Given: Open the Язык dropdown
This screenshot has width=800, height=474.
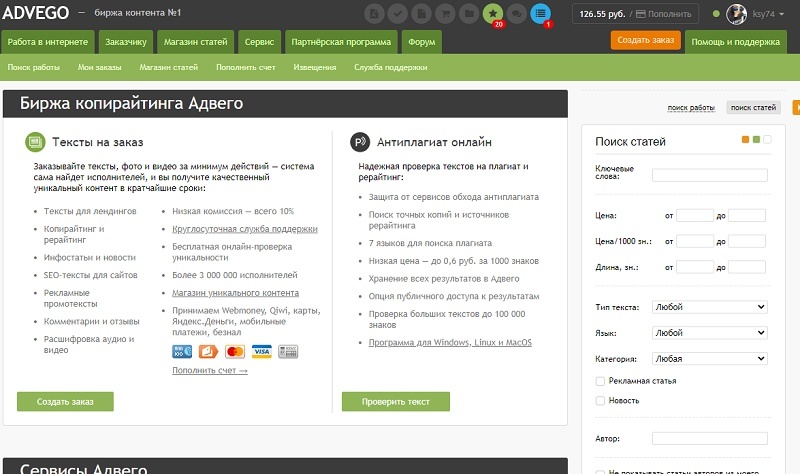Looking at the screenshot, I should click(710, 333).
